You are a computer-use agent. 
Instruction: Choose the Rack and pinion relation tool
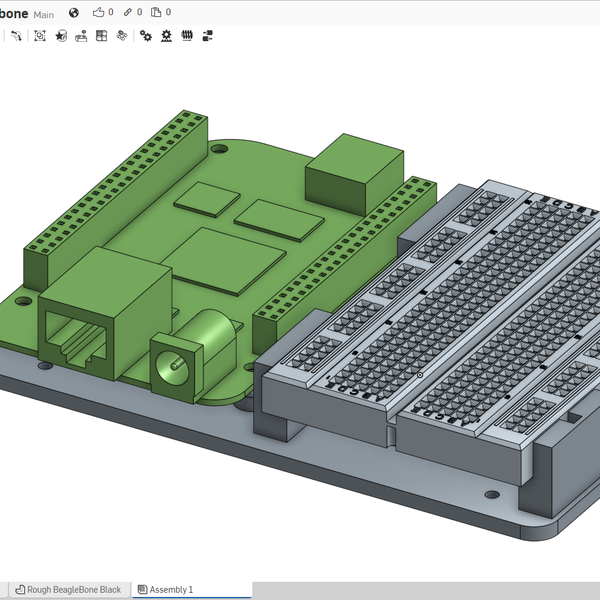[x=166, y=36]
